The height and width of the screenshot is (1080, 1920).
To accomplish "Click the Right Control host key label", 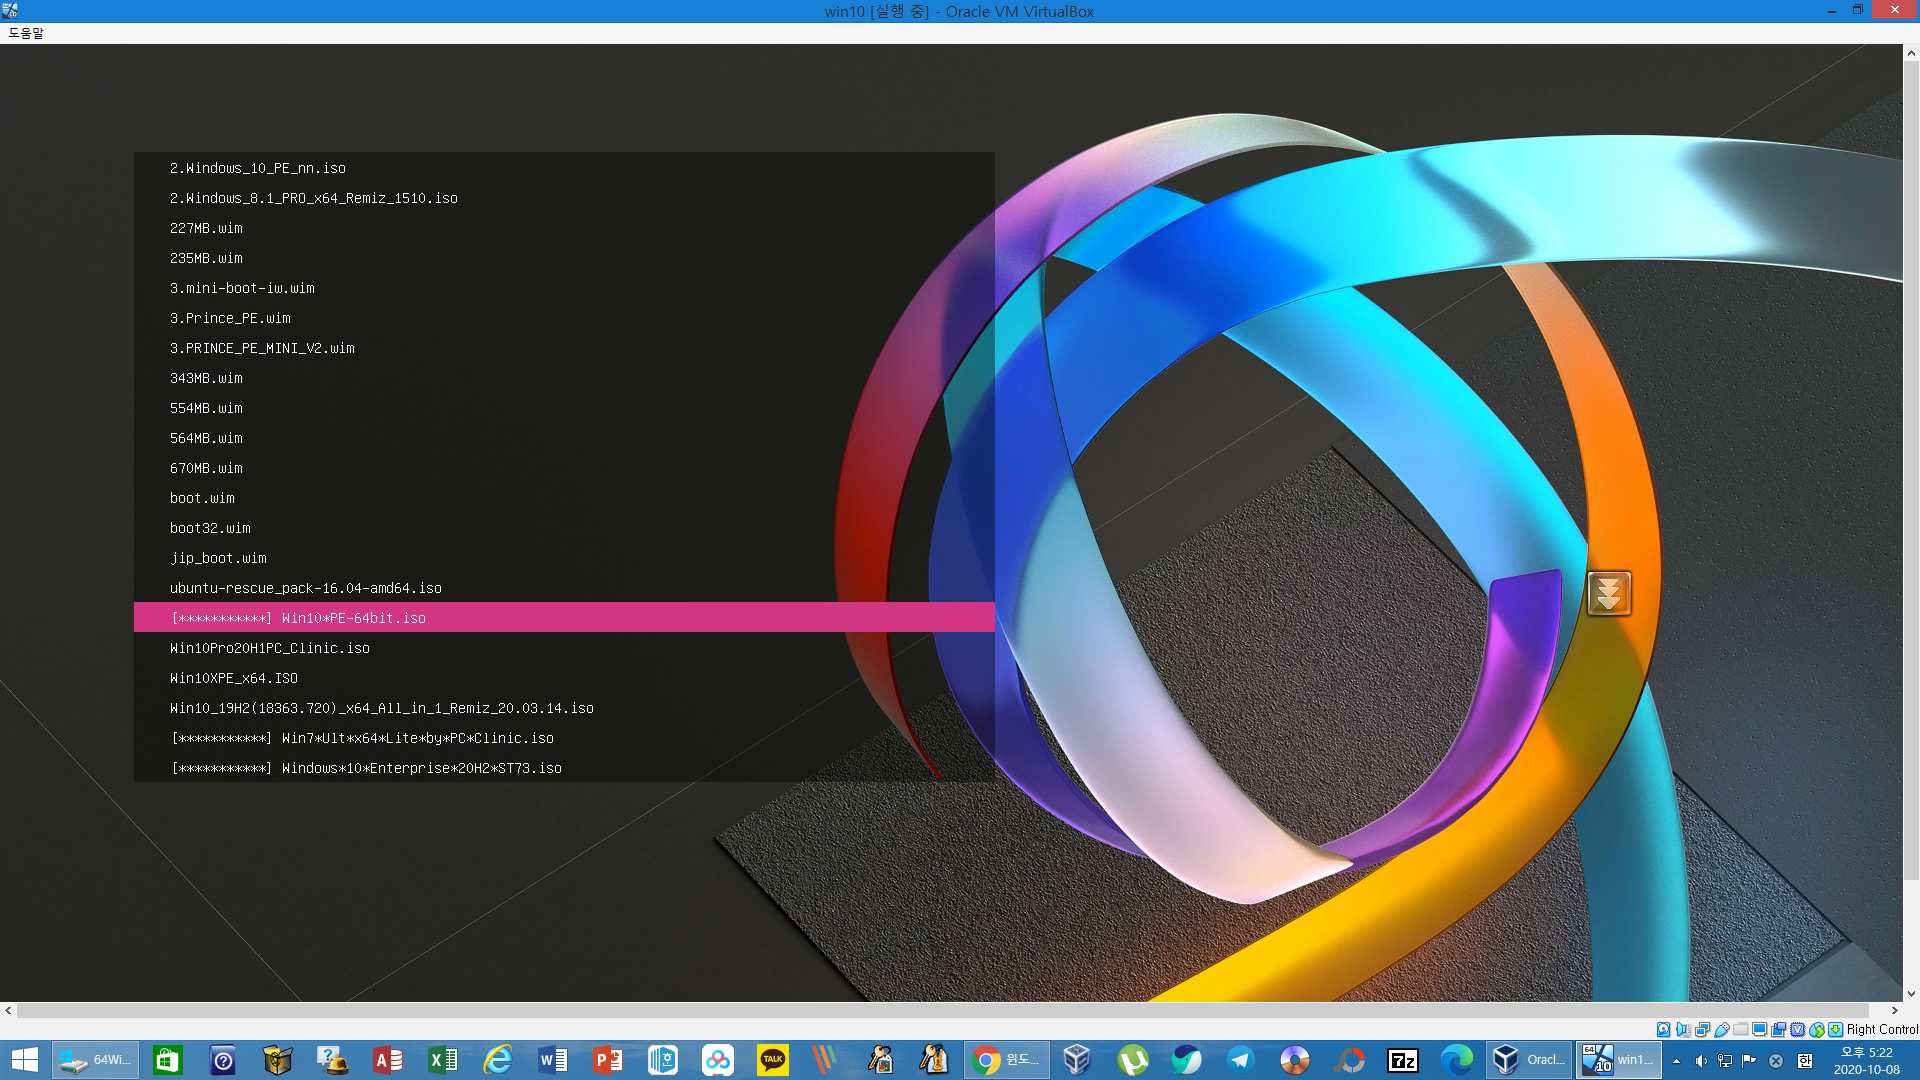I will 1882,1029.
